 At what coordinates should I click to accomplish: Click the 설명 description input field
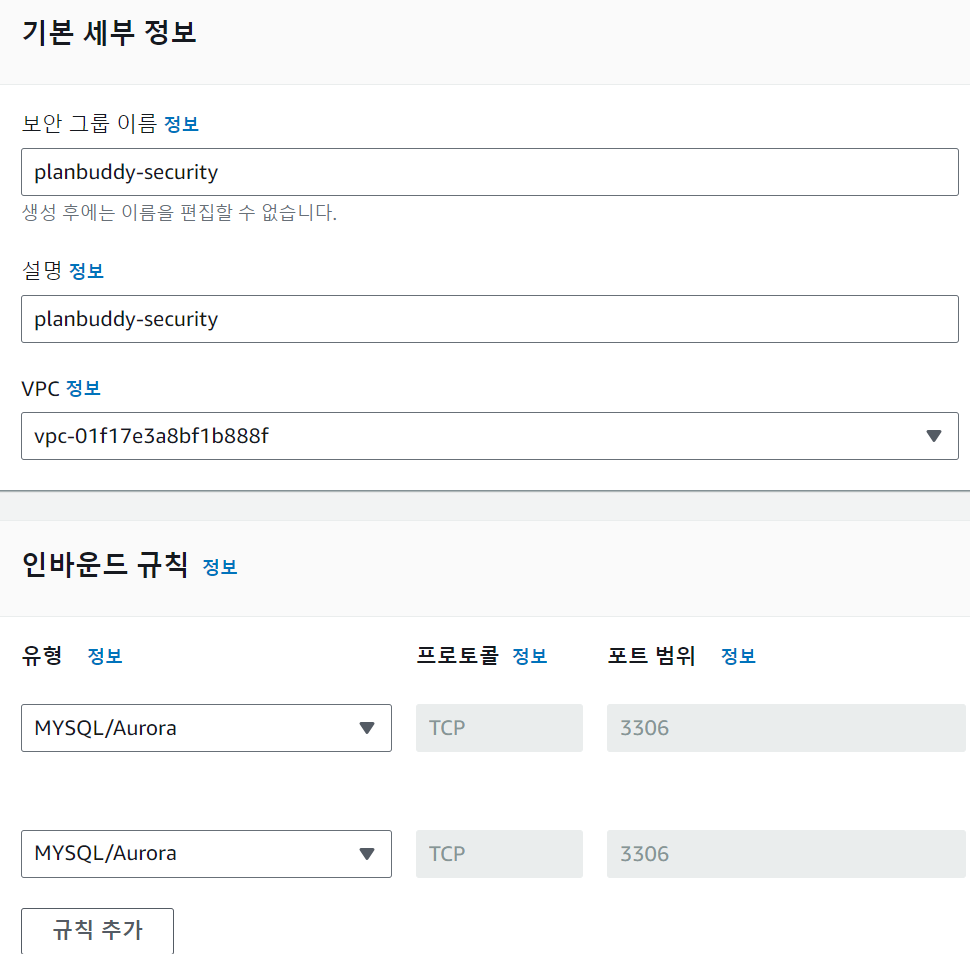pyautogui.click(x=489, y=319)
